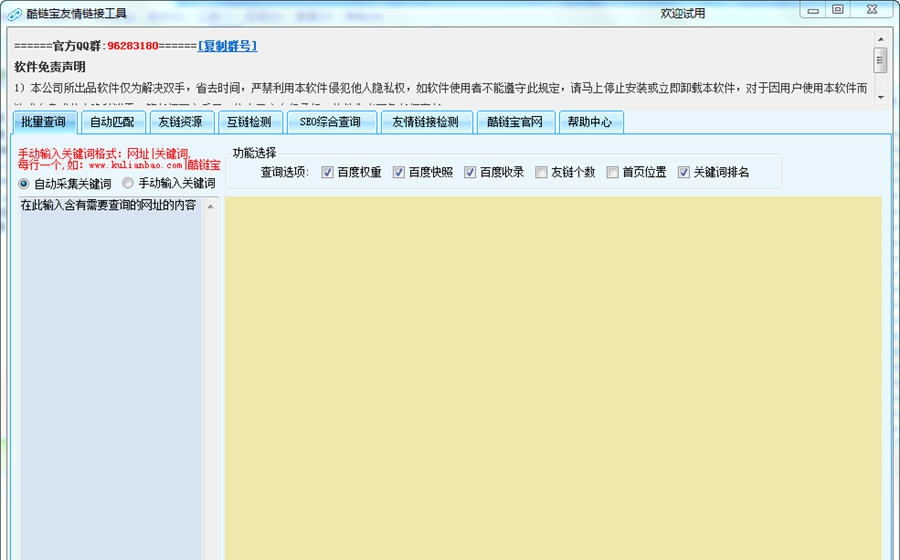900x560 pixels.
Task: Click the 欢迎试用 title bar text
Action: point(682,13)
